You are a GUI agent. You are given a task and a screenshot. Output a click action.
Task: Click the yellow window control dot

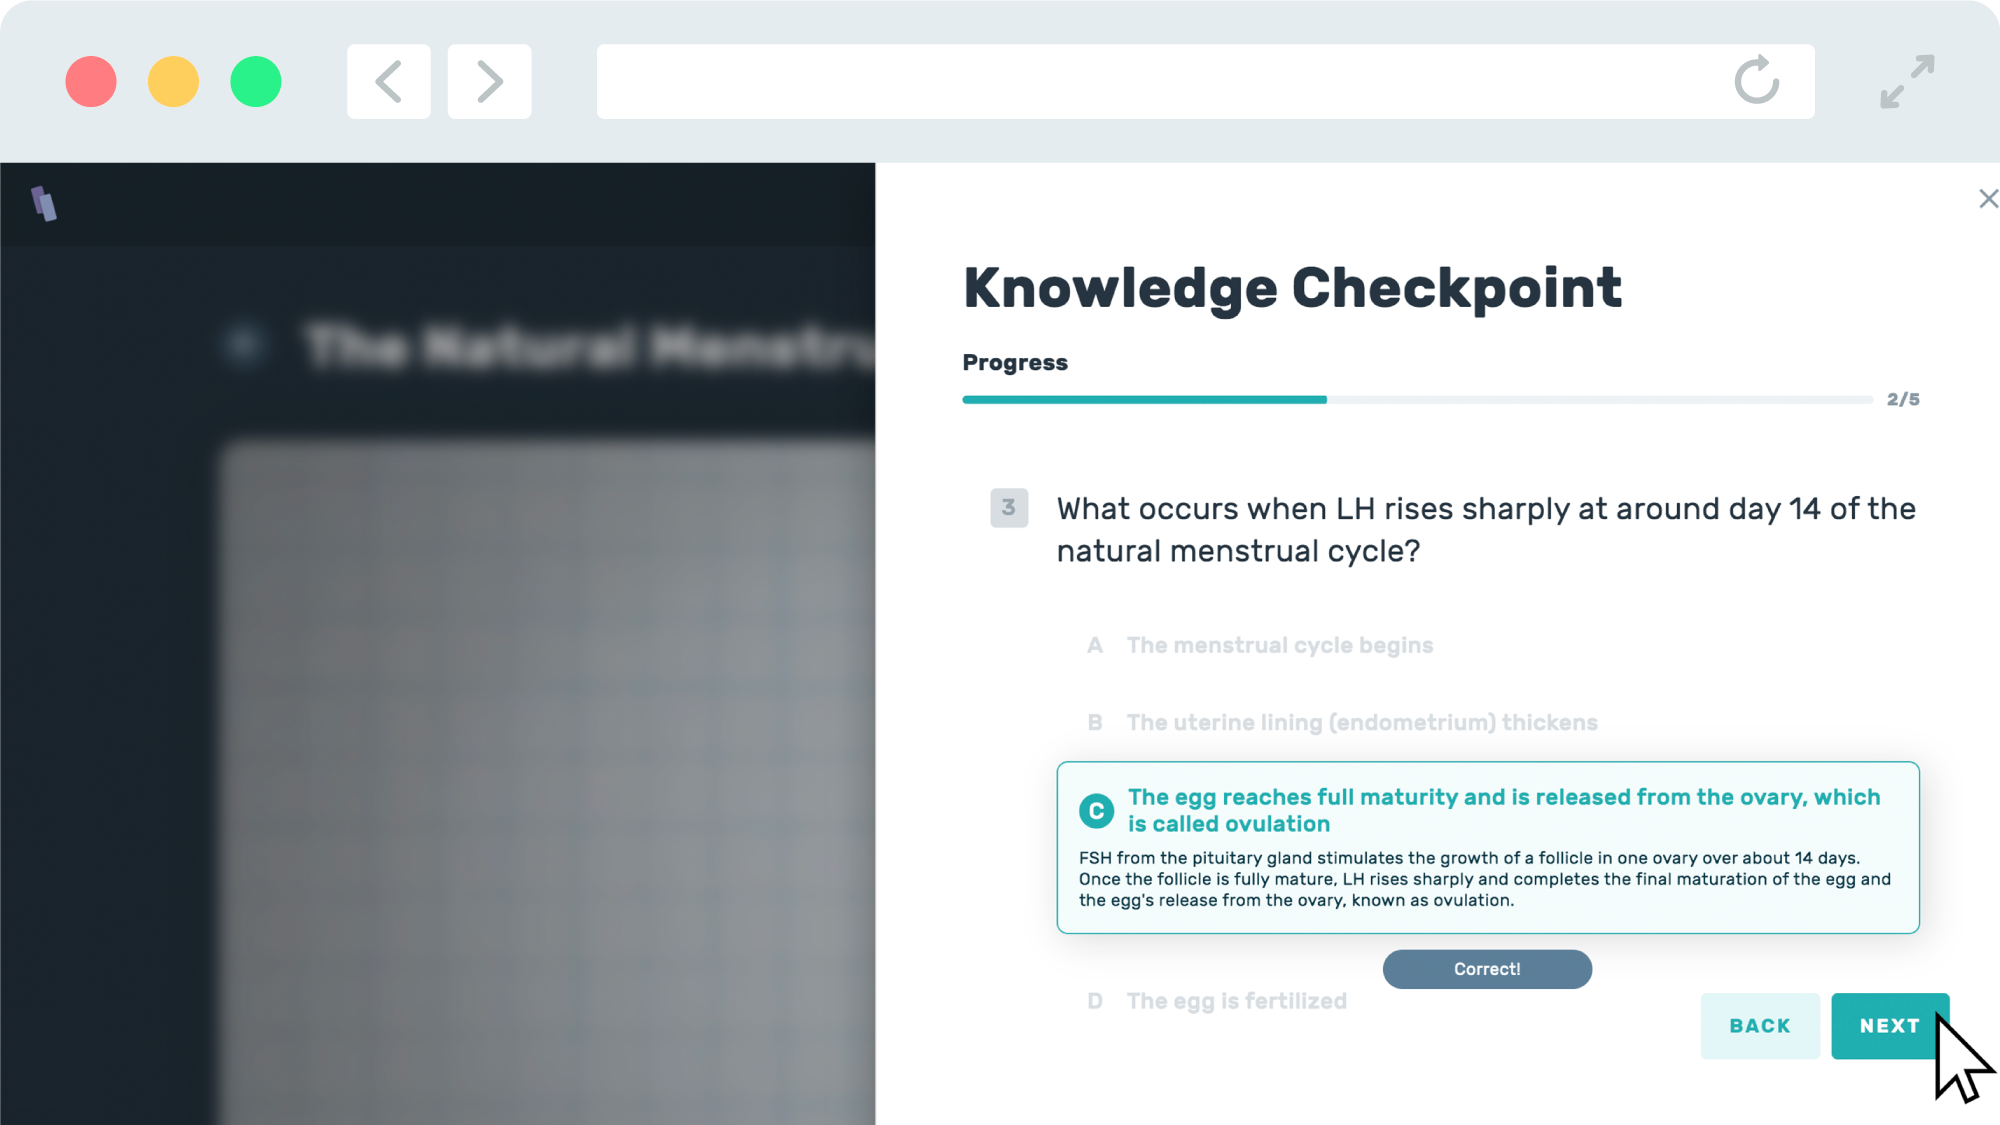click(173, 81)
